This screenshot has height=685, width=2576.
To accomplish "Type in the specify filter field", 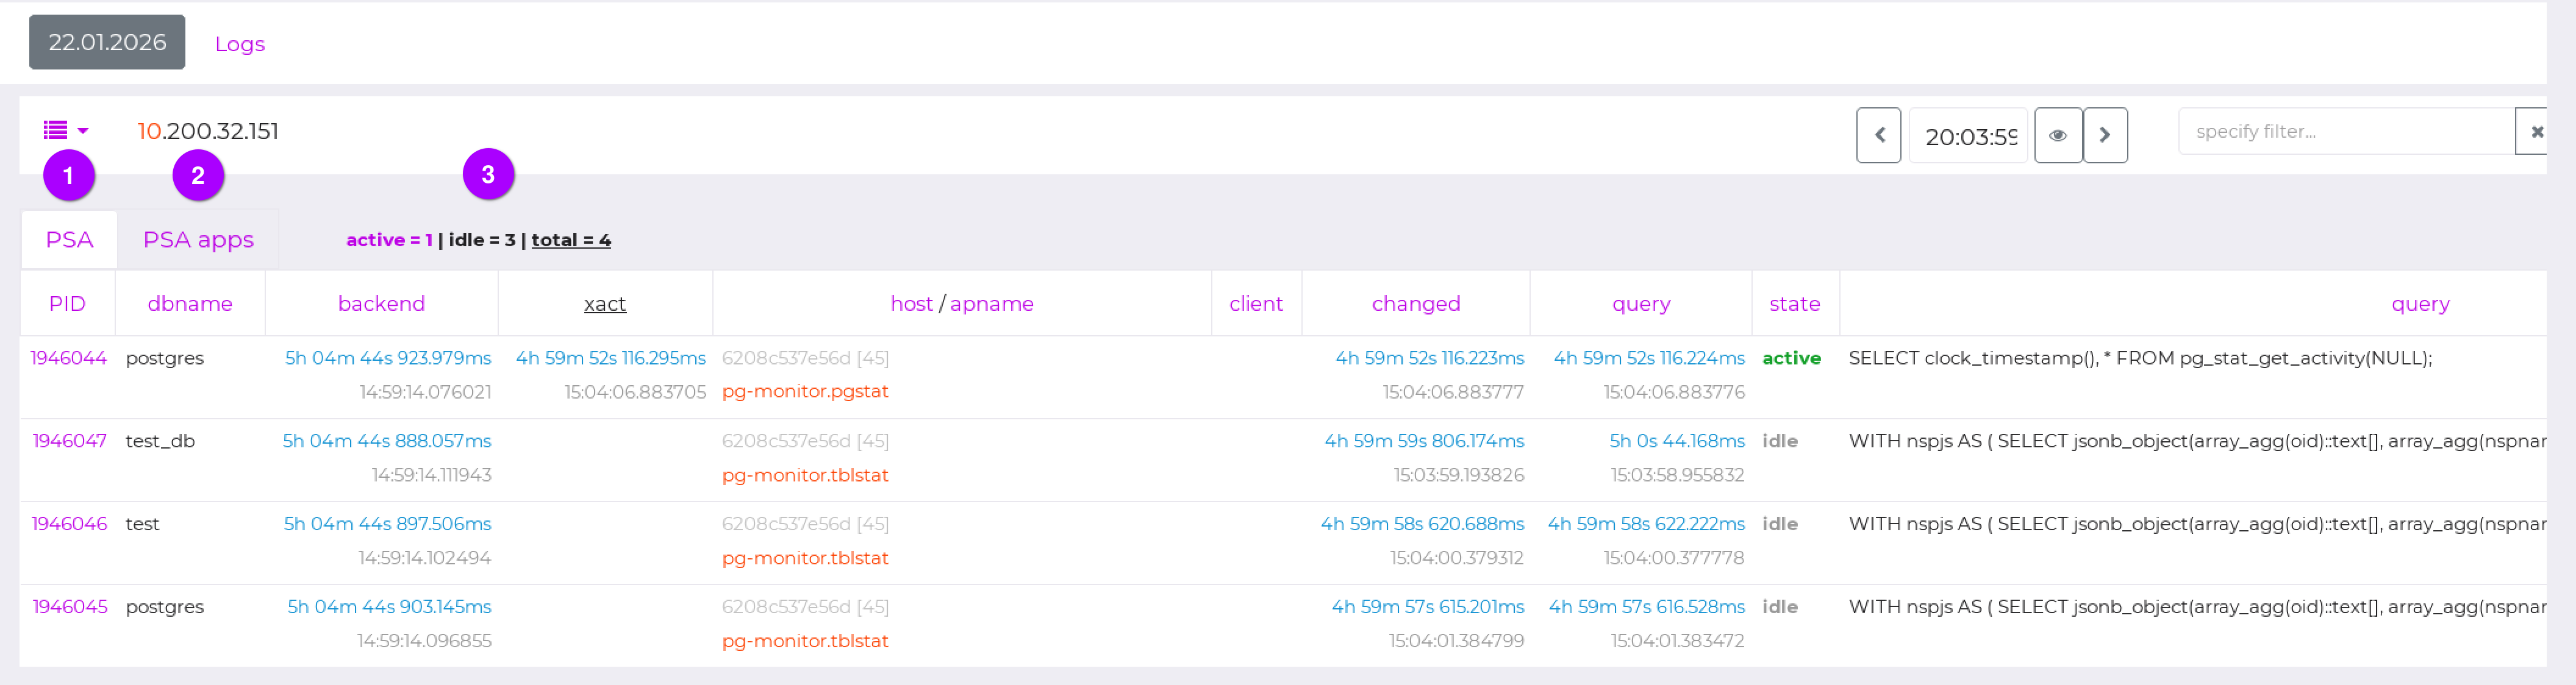I will 2345,132.
